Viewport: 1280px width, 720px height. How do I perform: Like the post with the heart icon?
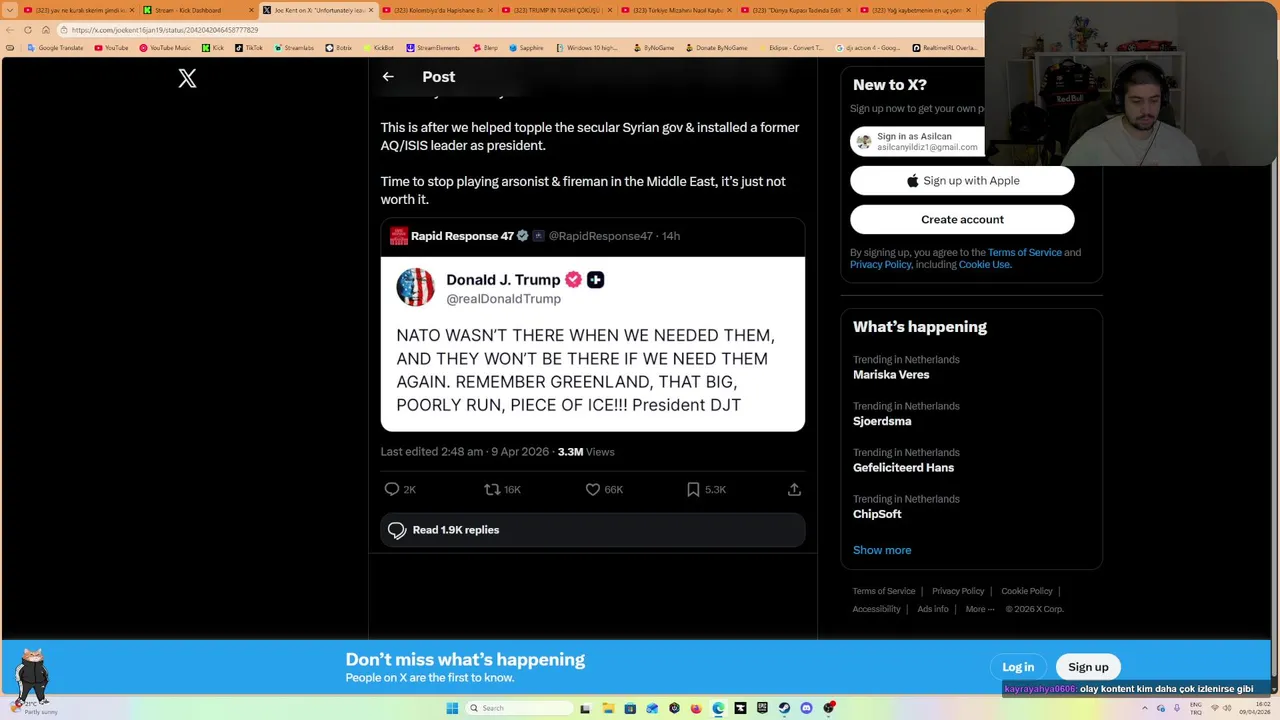click(x=593, y=489)
